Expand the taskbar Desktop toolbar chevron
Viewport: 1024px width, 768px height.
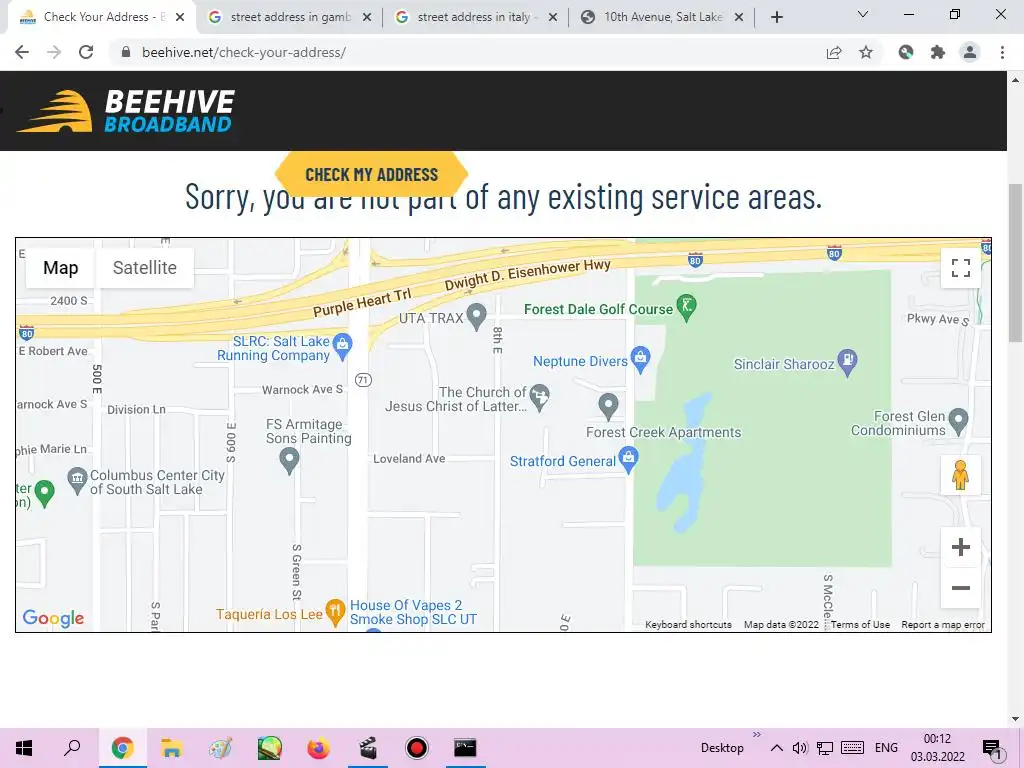[x=757, y=735]
